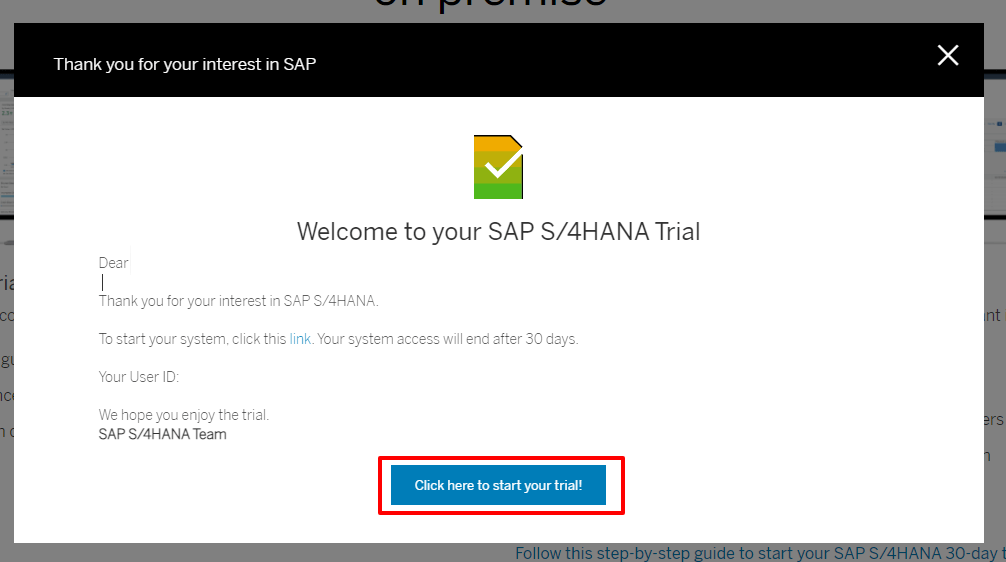Click the 'Trial' word in the welcome heading
1006x562 pixels.
[x=677, y=232]
